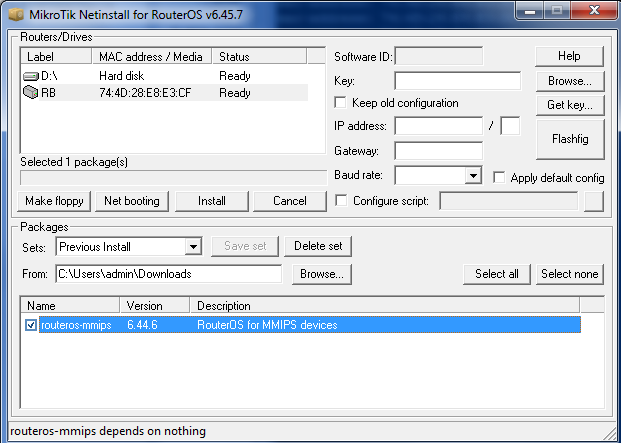Close the Netinstall window
This screenshot has height=443, width=621.
pyautogui.click(x=594, y=11)
